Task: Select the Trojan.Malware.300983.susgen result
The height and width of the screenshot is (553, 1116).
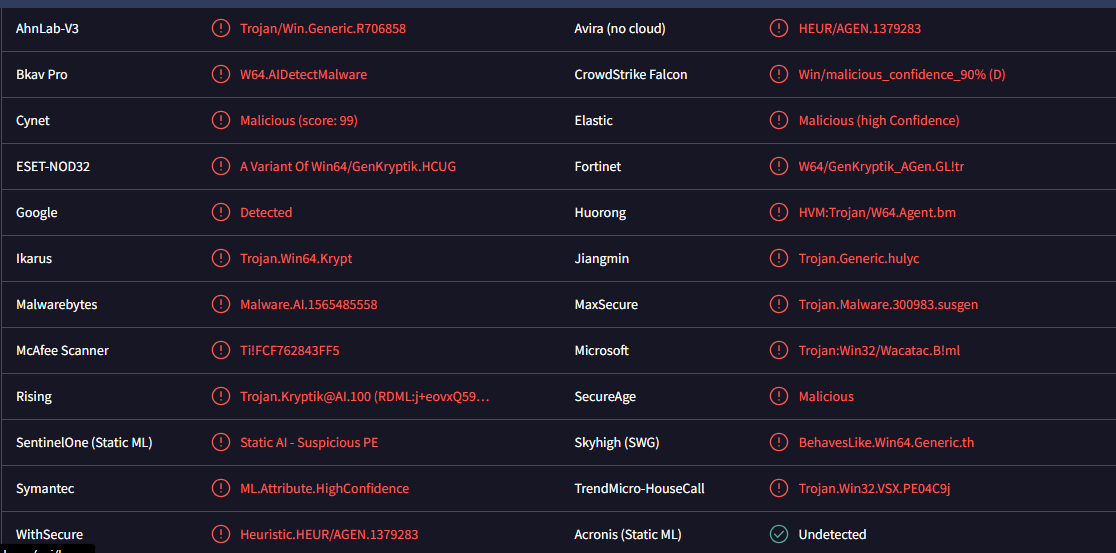Action: [888, 305]
